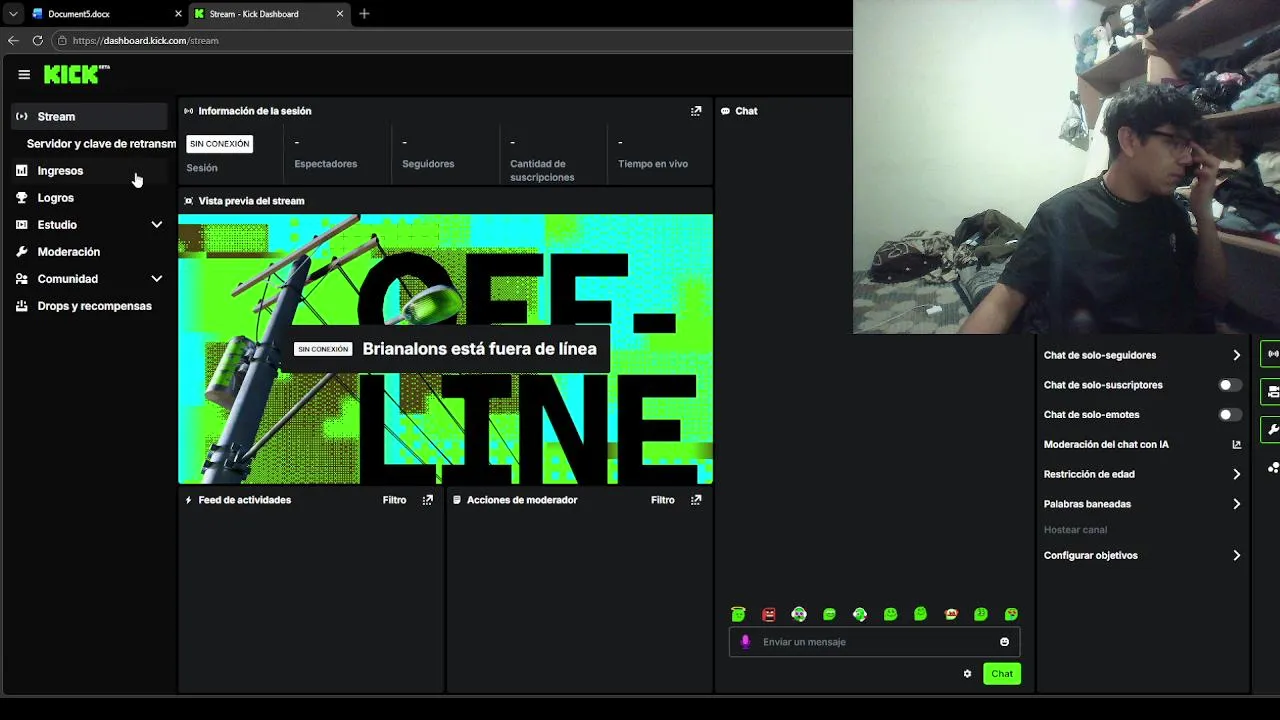Screen dimensions: 1280x720
Task: Click the KICK logo
Action: coord(76,74)
